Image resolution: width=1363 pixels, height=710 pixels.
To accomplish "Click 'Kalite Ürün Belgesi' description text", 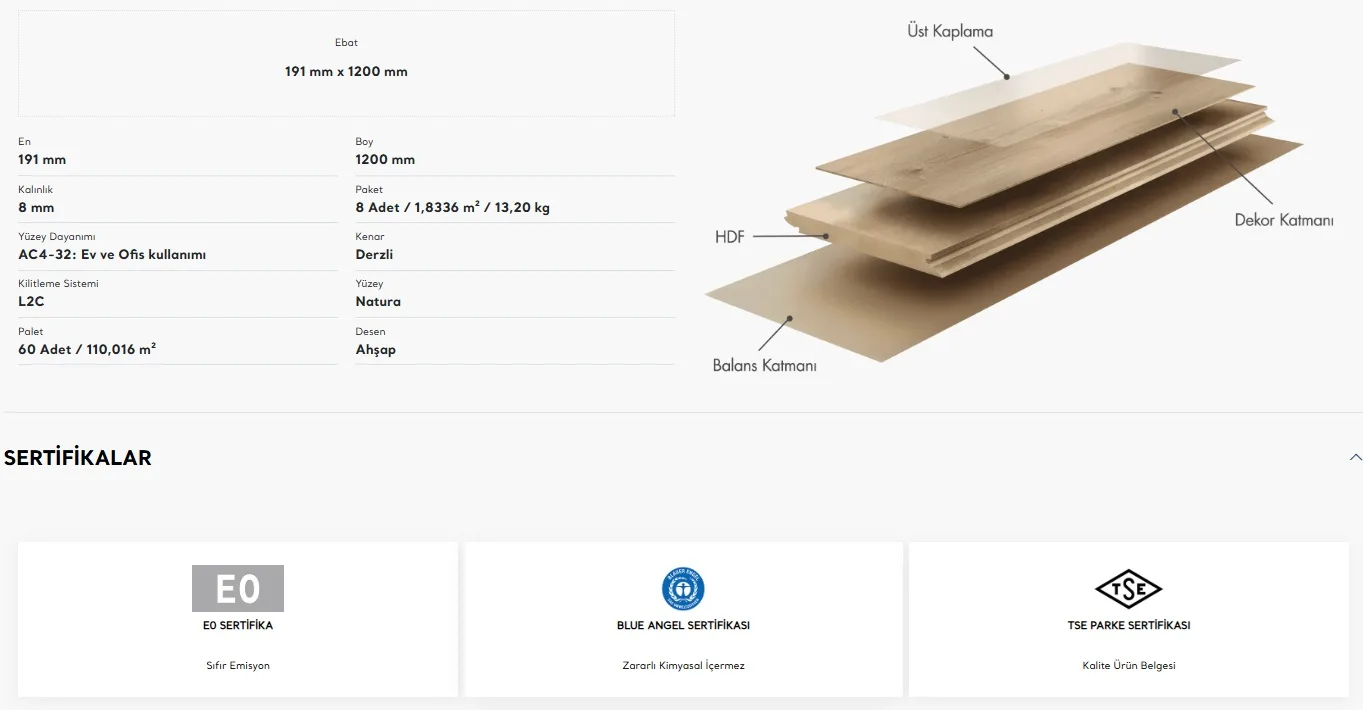I will coord(1128,666).
